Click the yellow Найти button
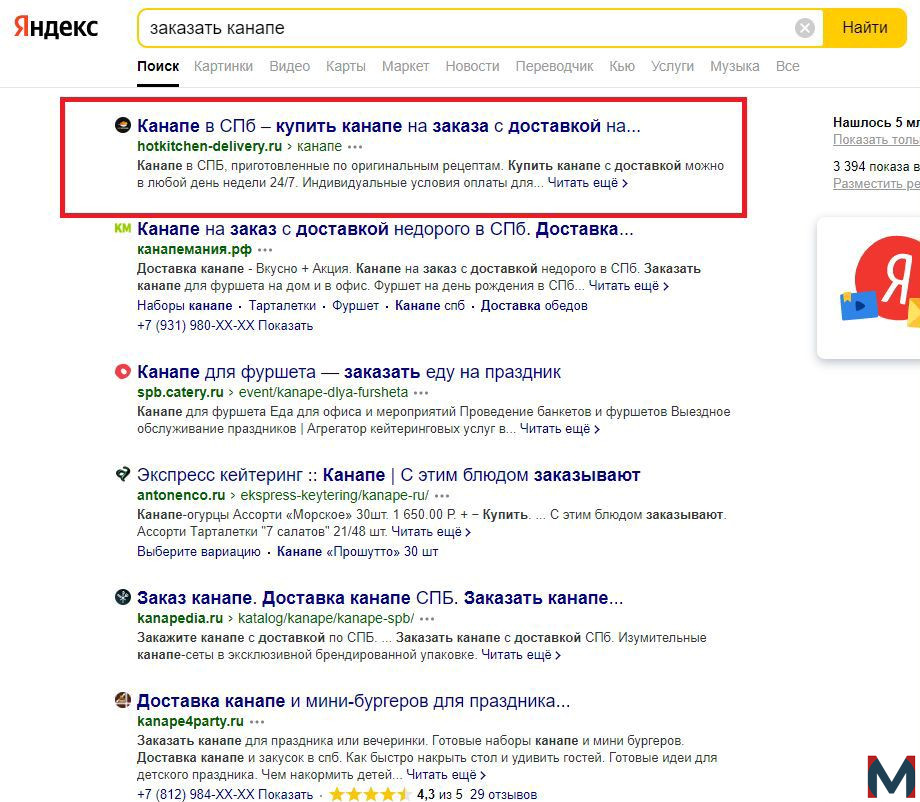 pyautogui.click(x=865, y=28)
